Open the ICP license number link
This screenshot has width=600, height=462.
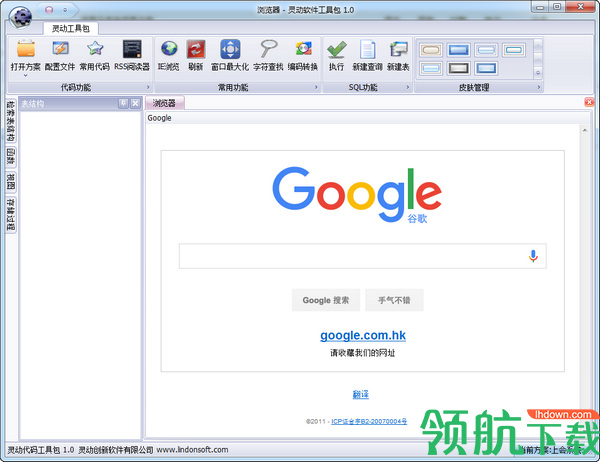coord(369,421)
